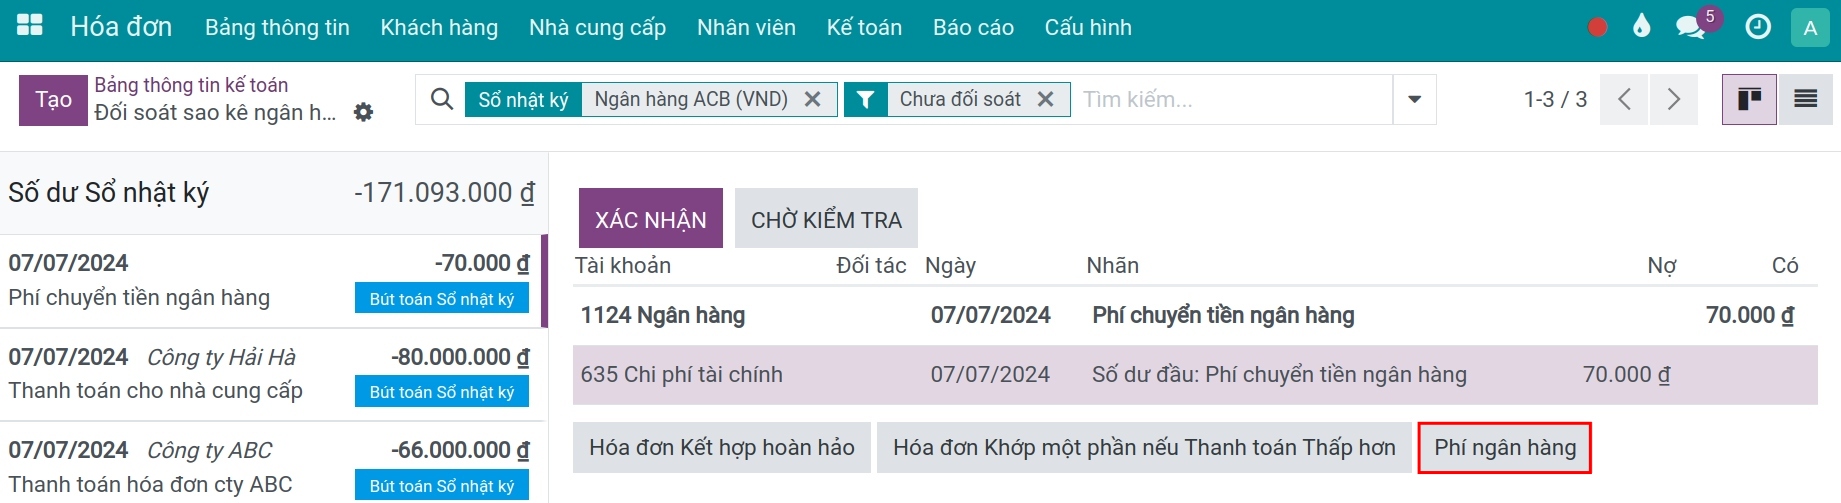
Task: Click the funnel filter icon
Action: pyautogui.click(x=866, y=99)
